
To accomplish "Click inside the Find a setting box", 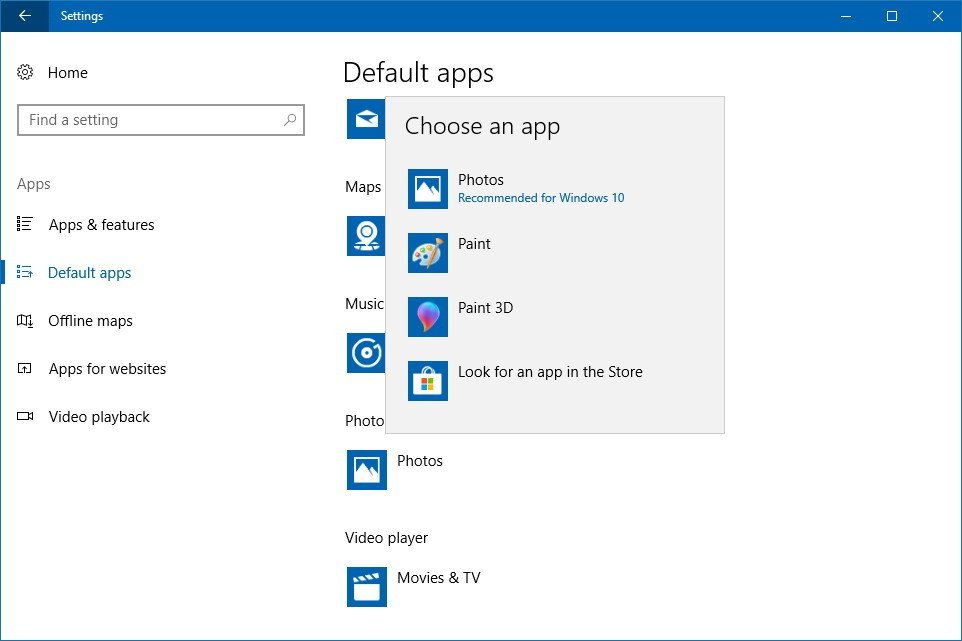I will [150, 120].
